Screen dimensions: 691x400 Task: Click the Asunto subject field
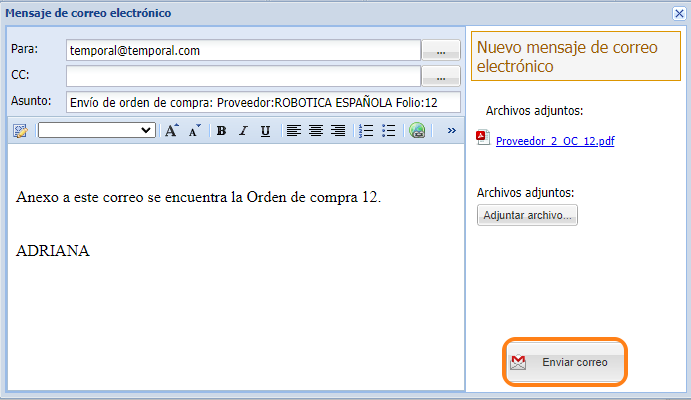click(263, 102)
